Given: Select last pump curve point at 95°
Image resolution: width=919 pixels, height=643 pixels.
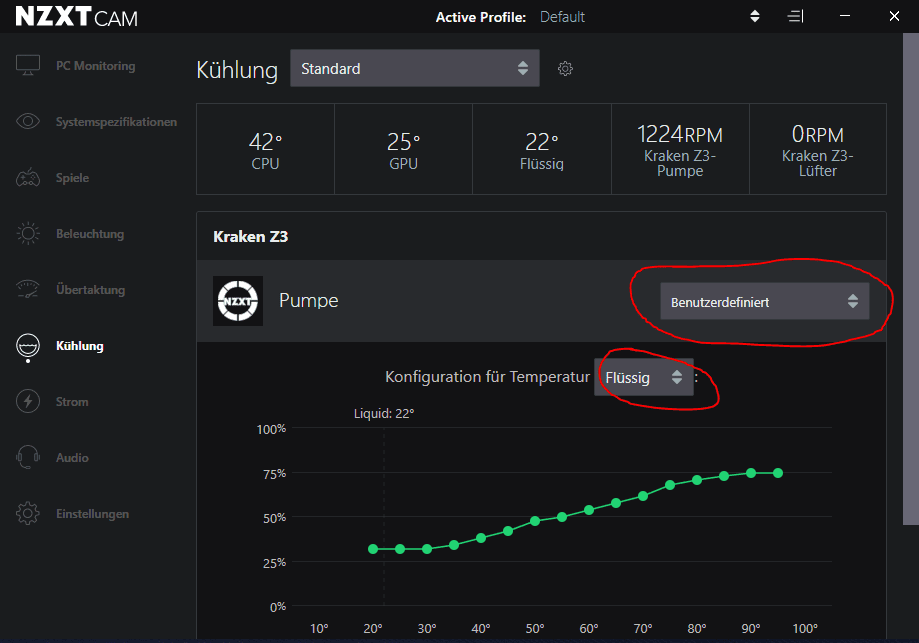Looking at the screenshot, I should pyautogui.click(x=778, y=473).
